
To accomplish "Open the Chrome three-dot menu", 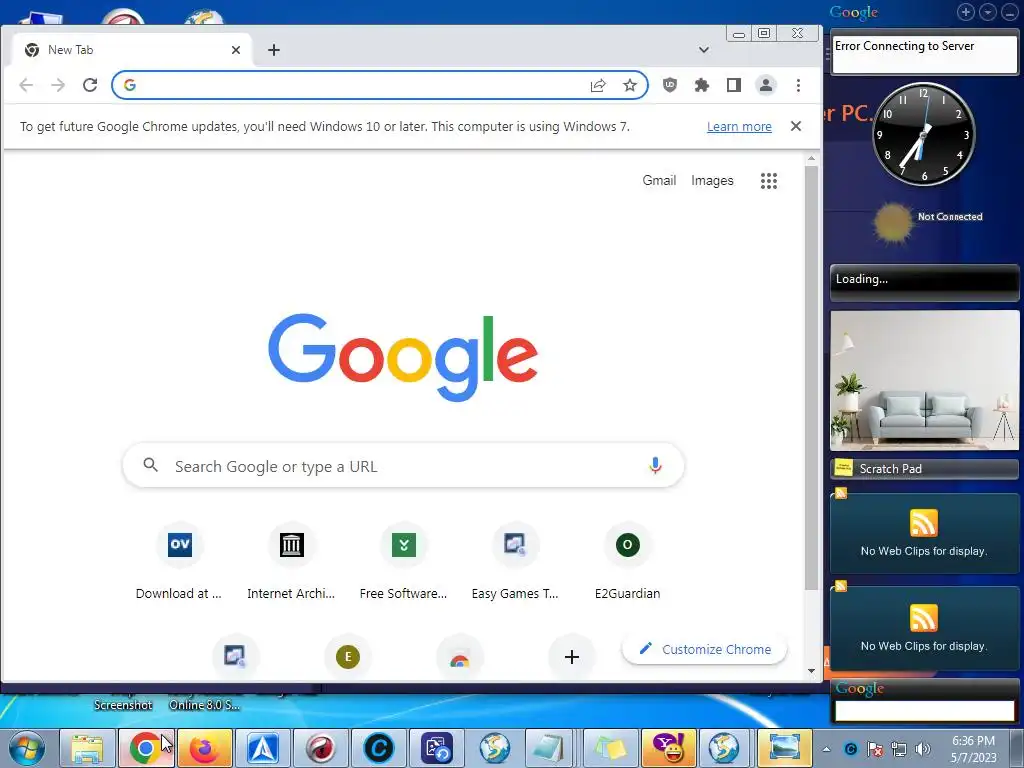I will pos(798,85).
